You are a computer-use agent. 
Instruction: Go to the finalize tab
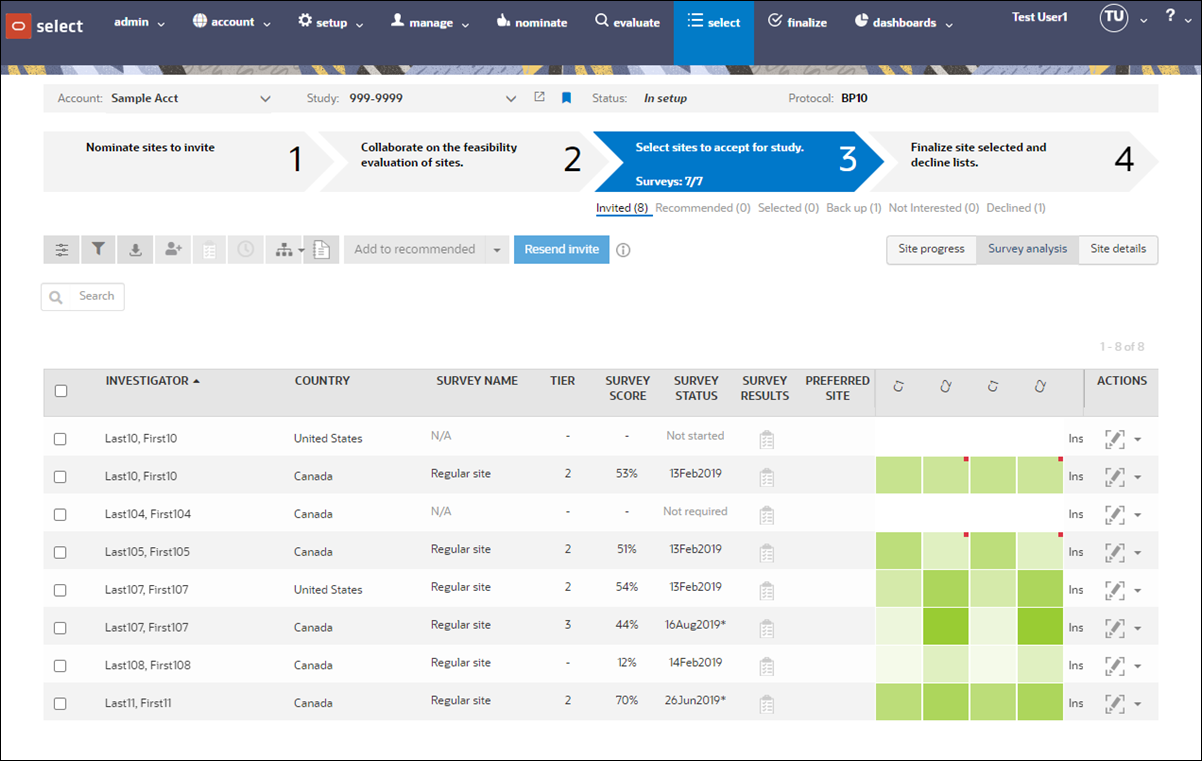797,22
